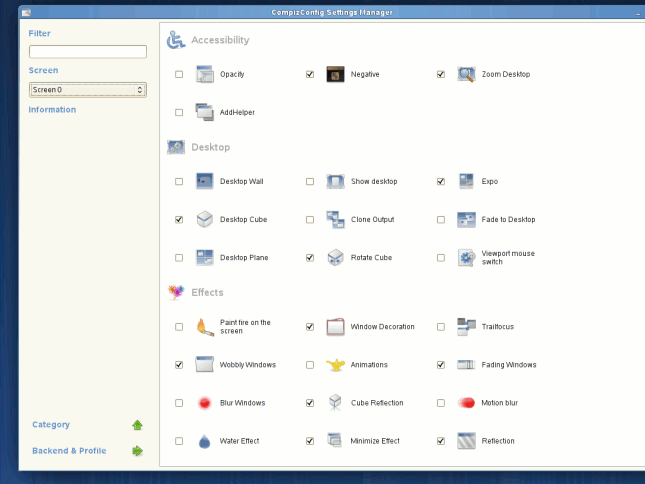Turn off the Wobbly Windows checkbox
The height and width of the screenshot is (484, 645).
(179, 365)
